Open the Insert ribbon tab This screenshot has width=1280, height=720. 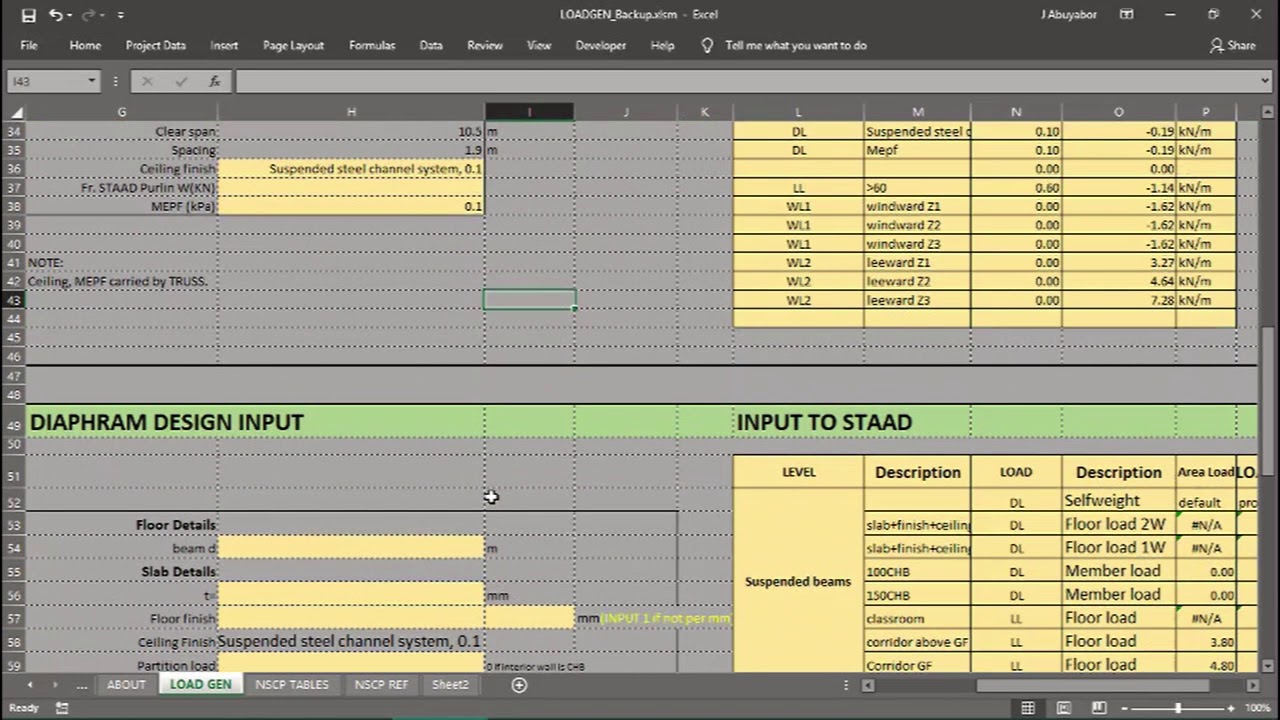click(x=224, y=45)
